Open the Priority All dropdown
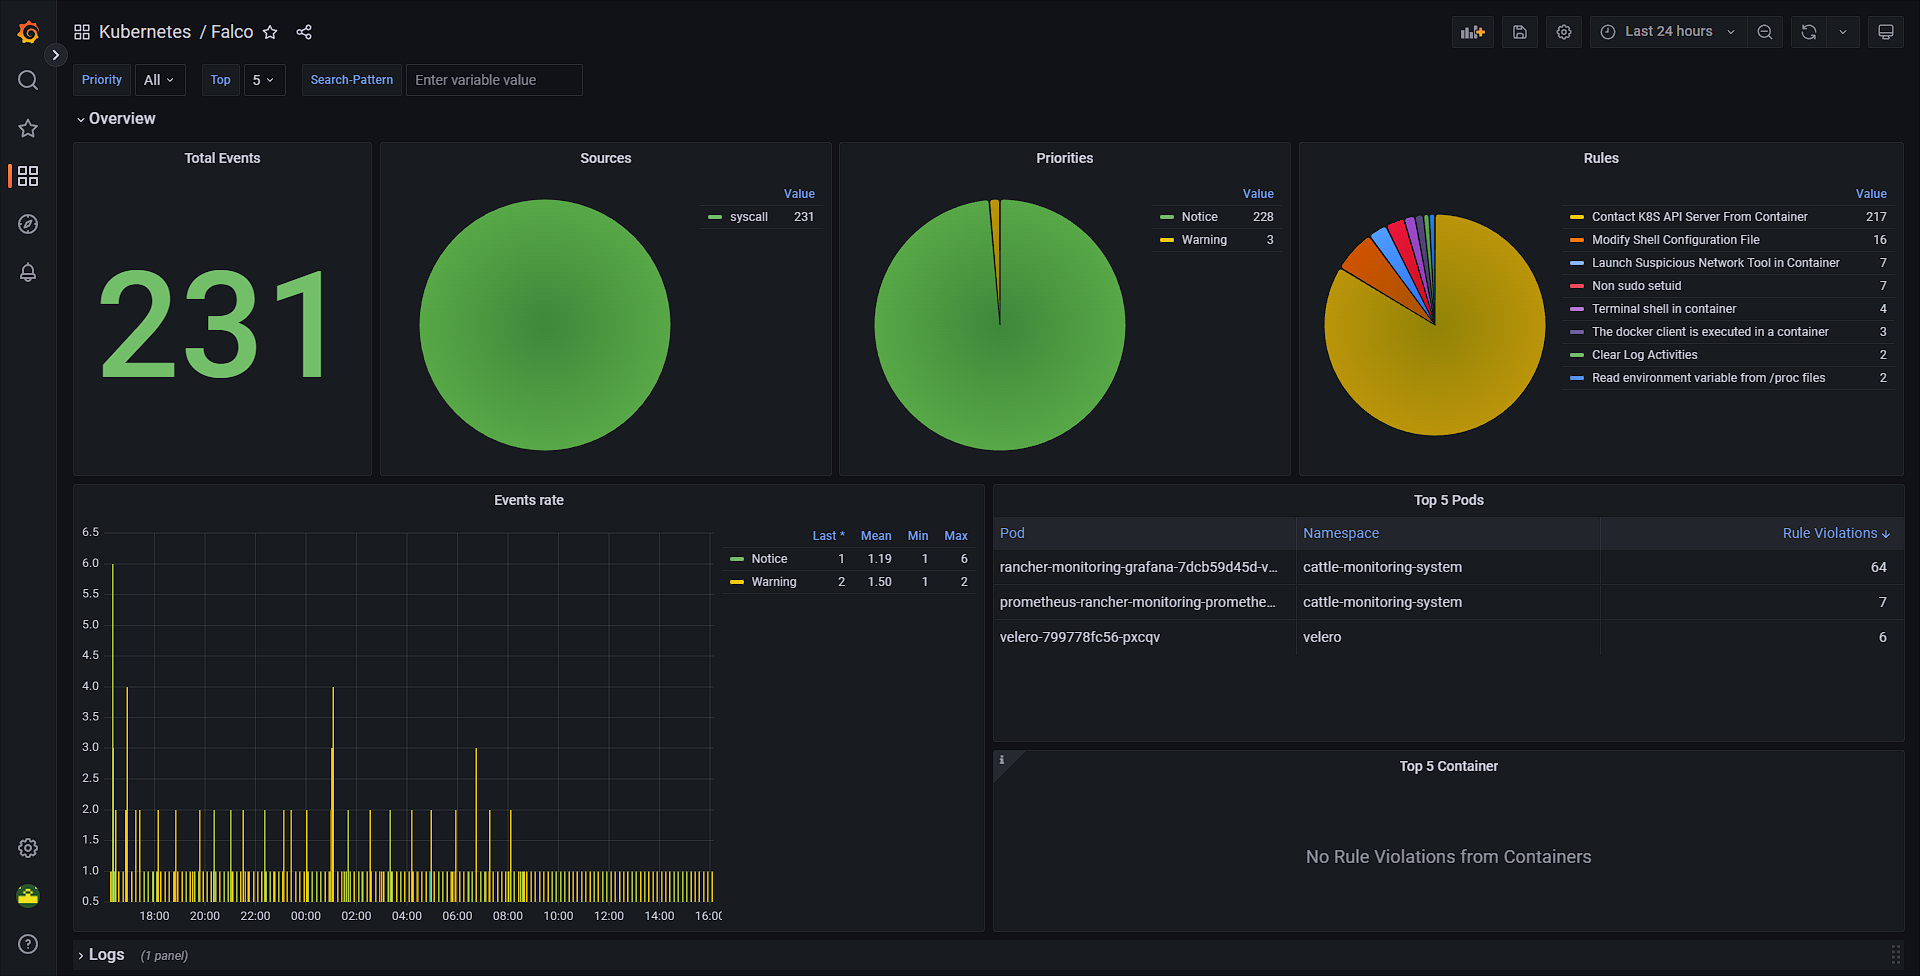 160,80
